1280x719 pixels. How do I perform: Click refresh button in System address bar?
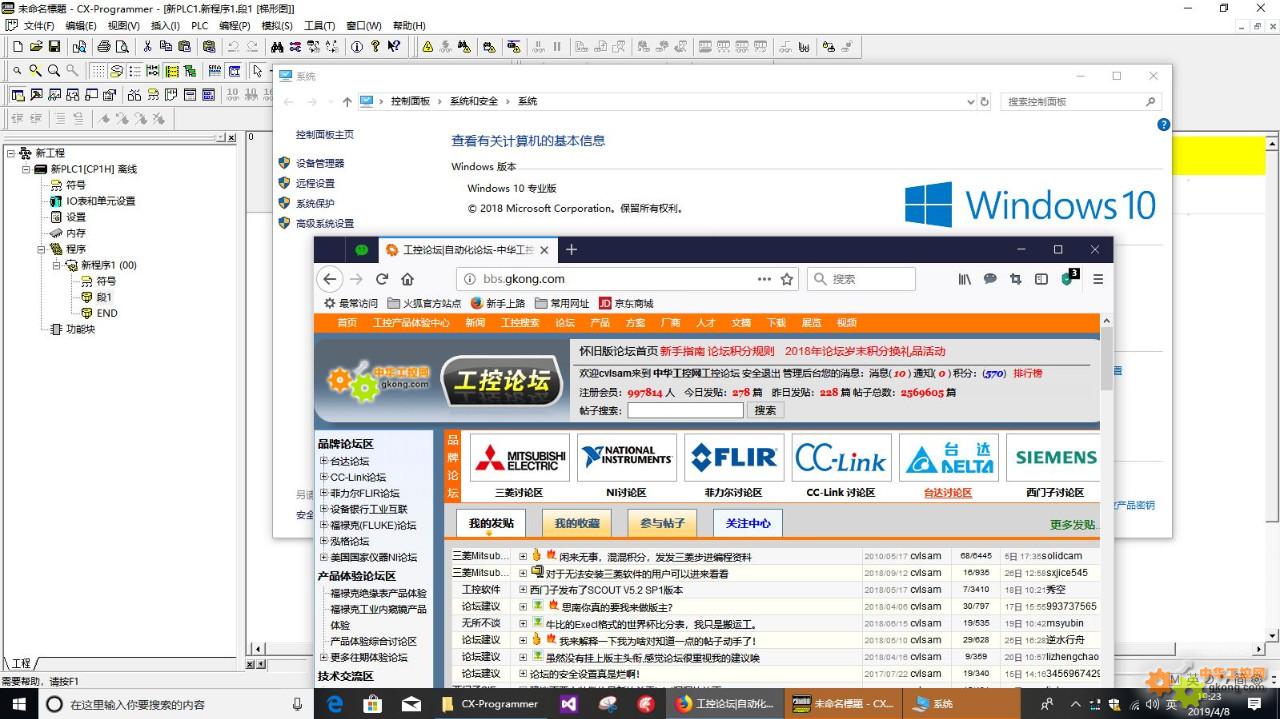984,101
